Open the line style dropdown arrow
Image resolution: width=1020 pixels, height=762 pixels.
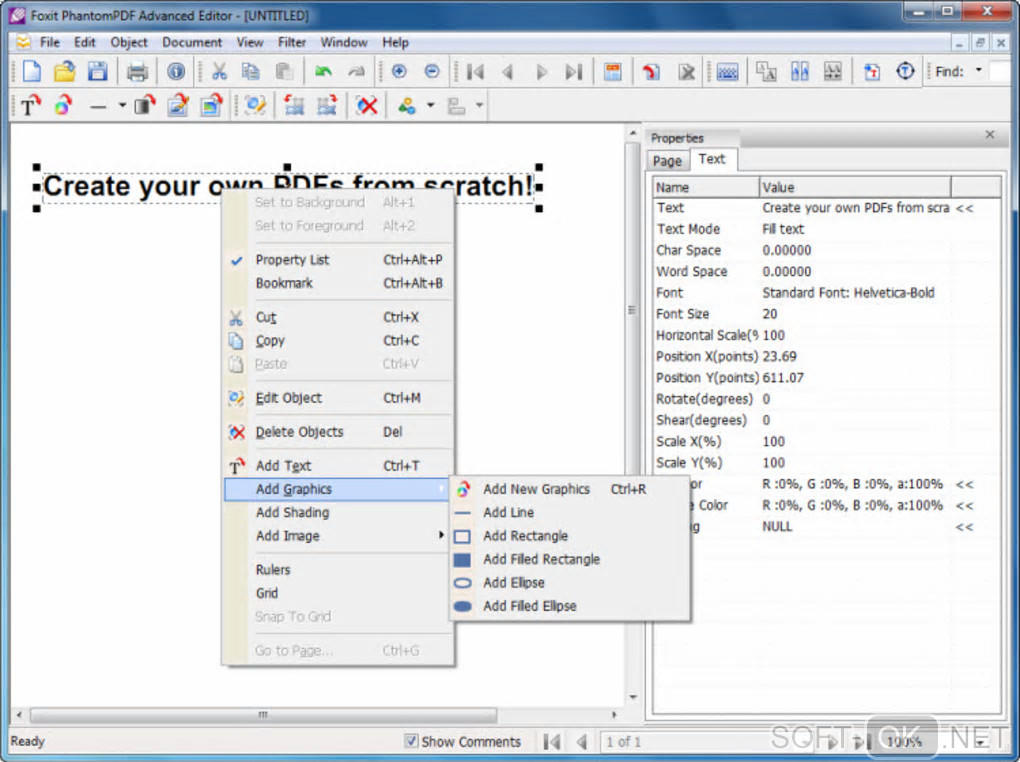click(122, 106)
